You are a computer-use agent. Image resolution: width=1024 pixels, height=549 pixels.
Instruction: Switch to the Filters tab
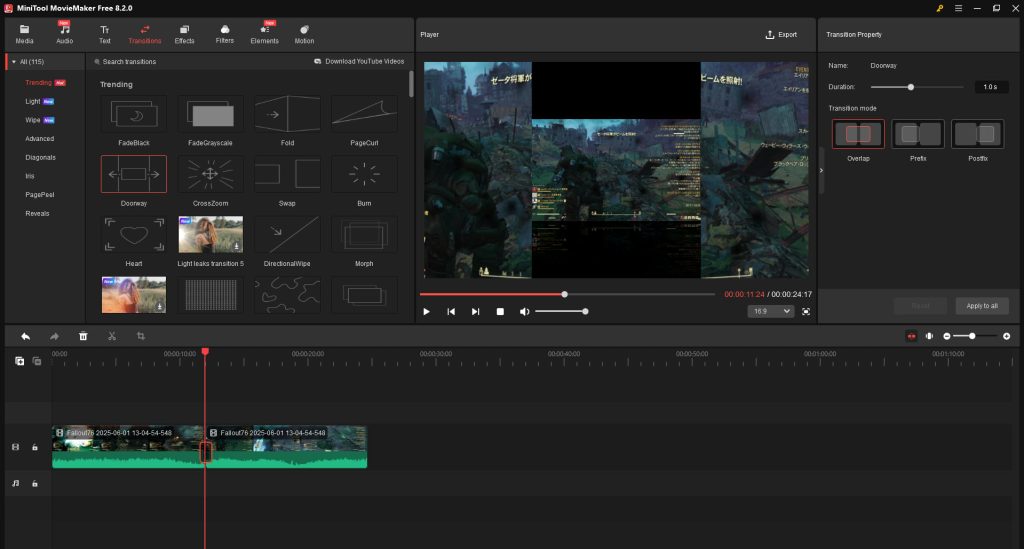point(224,34)
